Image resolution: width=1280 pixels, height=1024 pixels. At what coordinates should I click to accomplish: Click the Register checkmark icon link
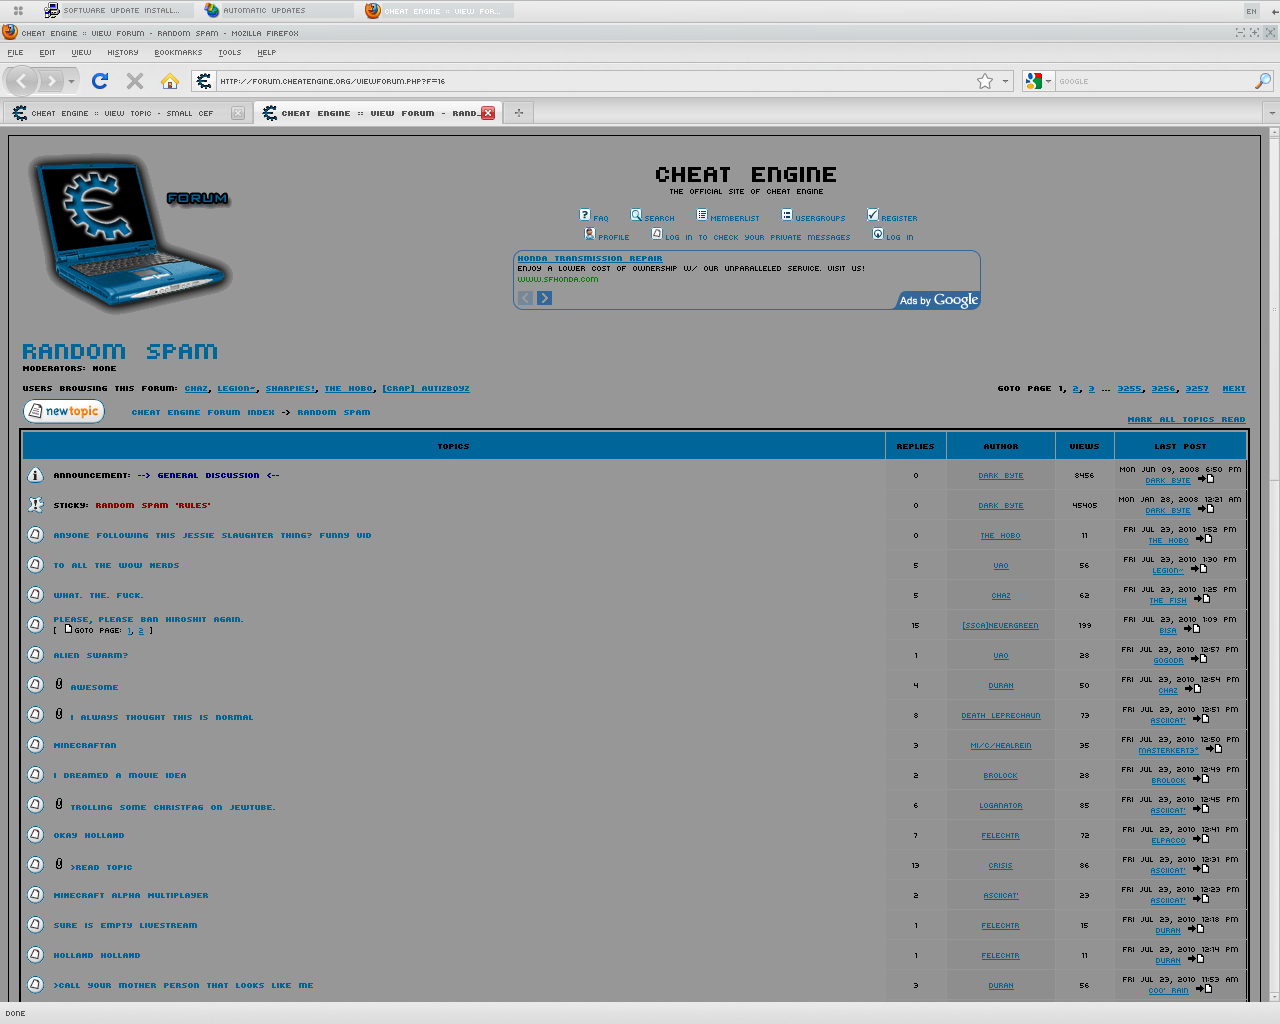coord(872,215)
